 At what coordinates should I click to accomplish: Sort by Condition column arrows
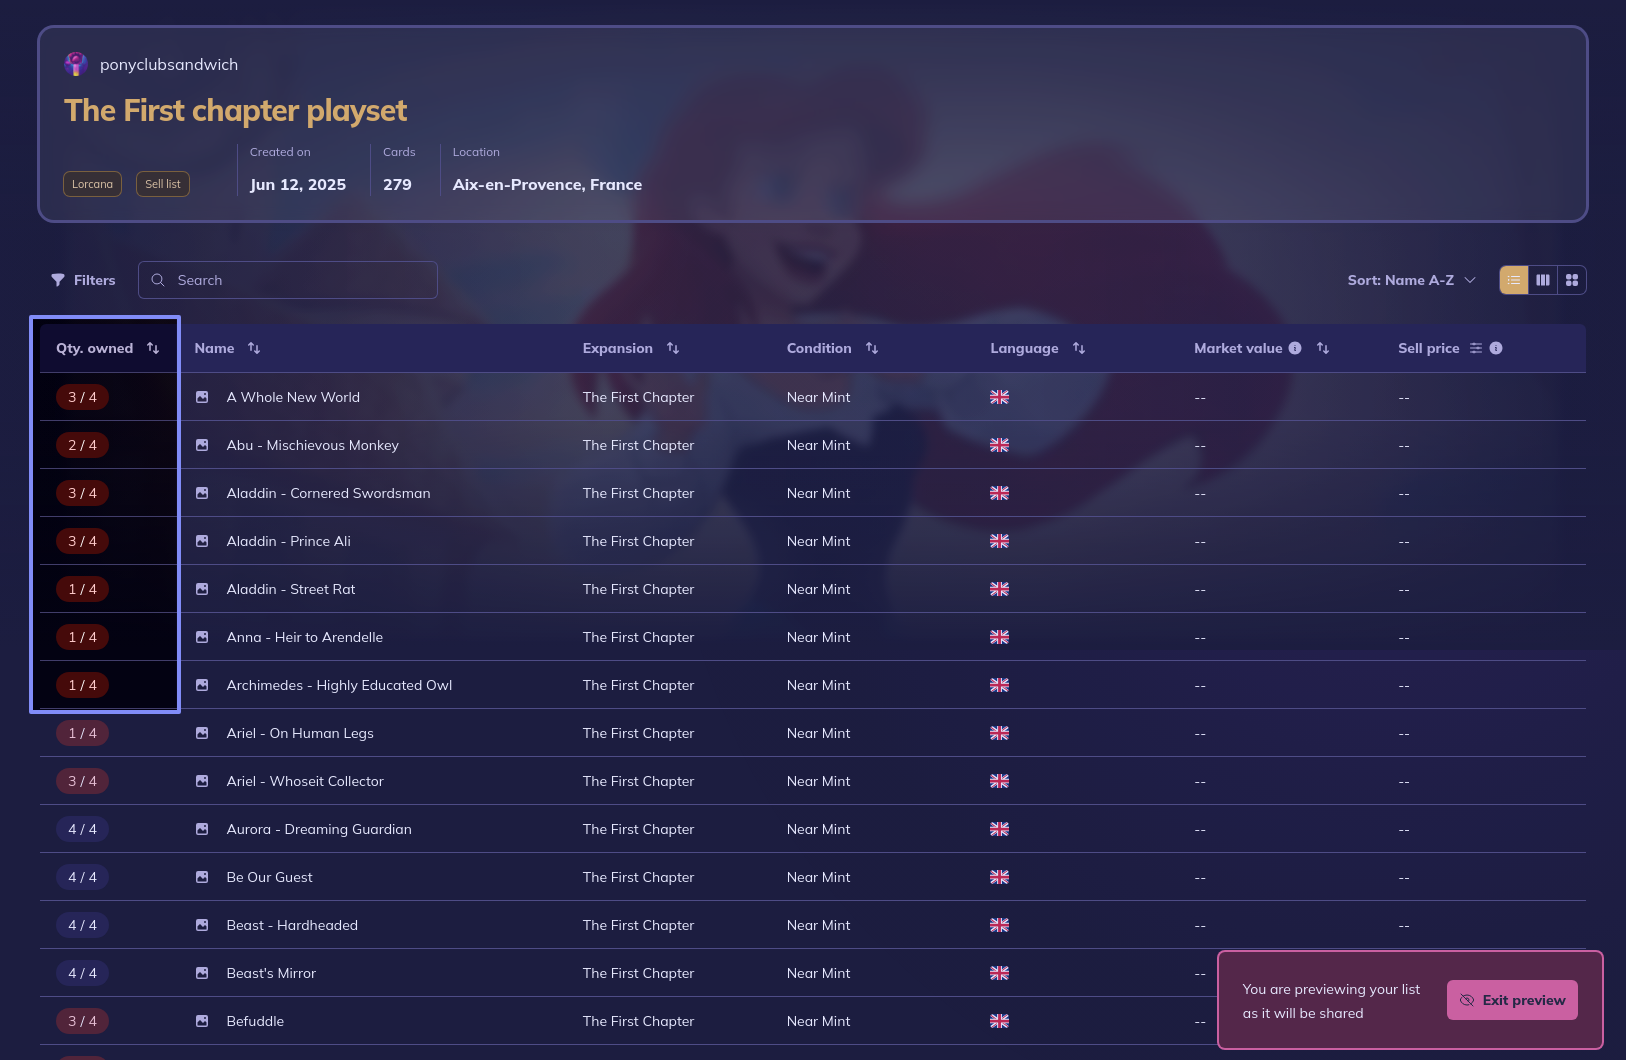(872, 348)
